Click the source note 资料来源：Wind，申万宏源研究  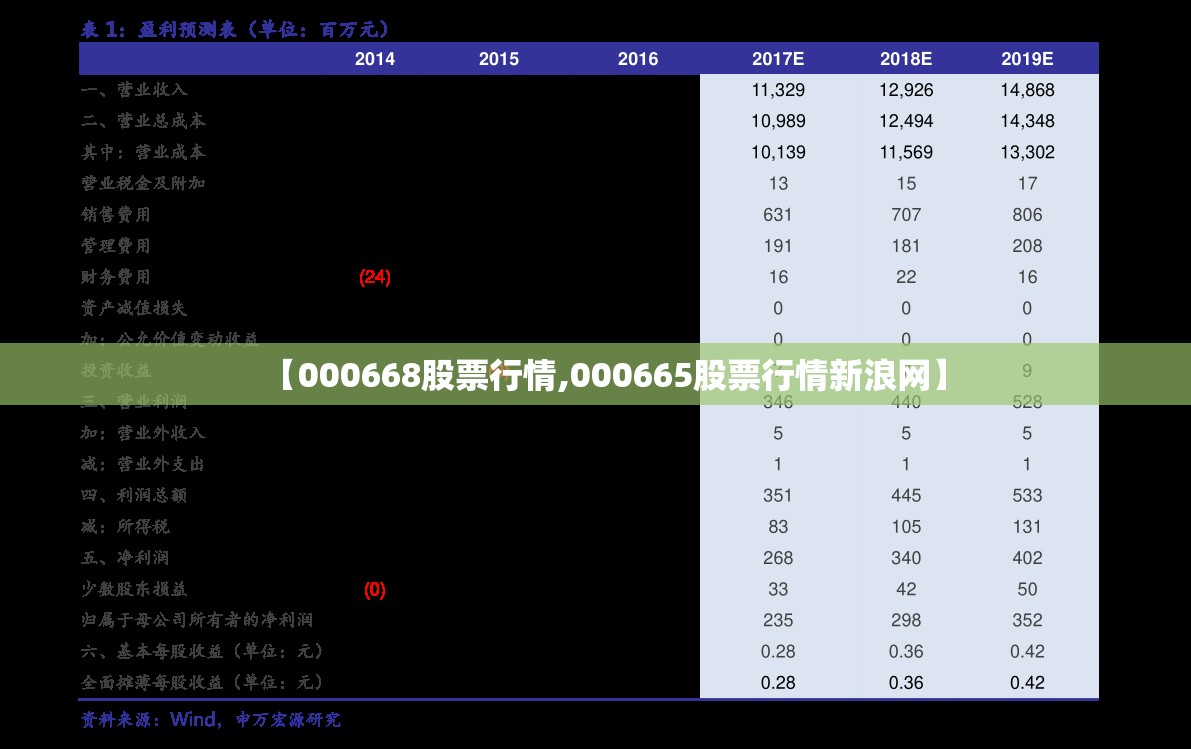click(x=210, y=719)
